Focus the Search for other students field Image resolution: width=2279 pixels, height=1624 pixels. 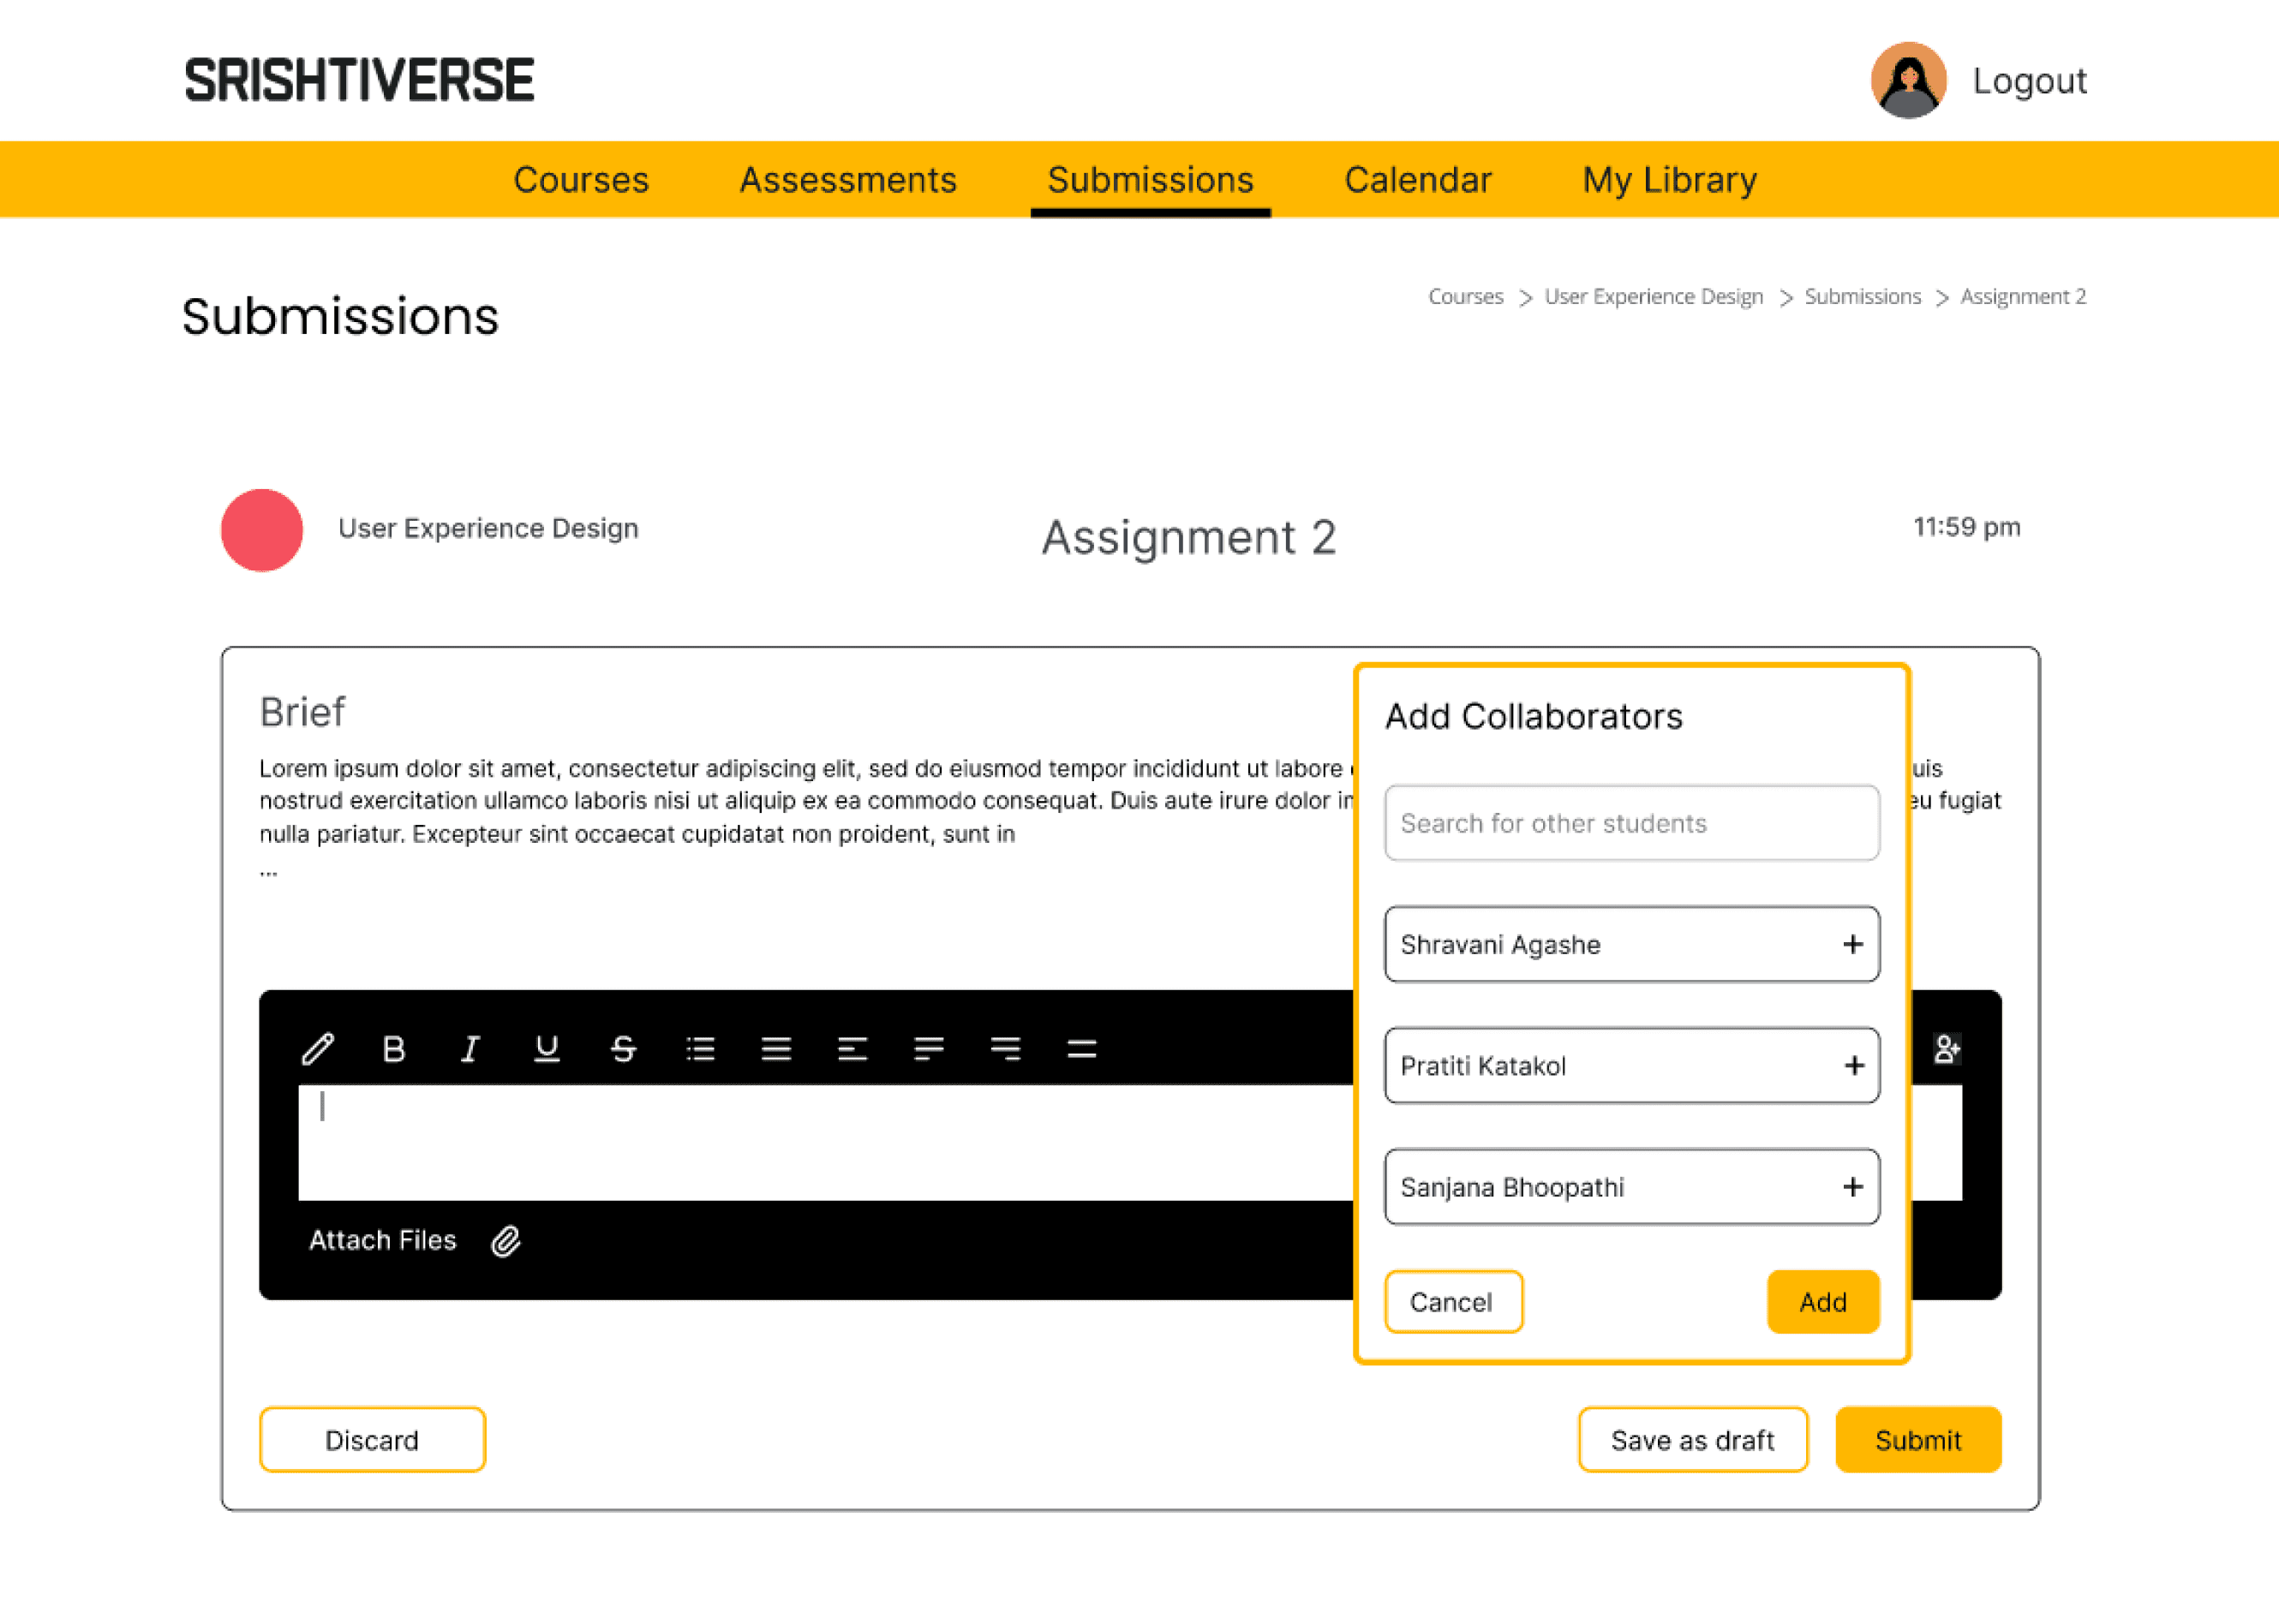pyautogui.click(x=1631, y=823)
